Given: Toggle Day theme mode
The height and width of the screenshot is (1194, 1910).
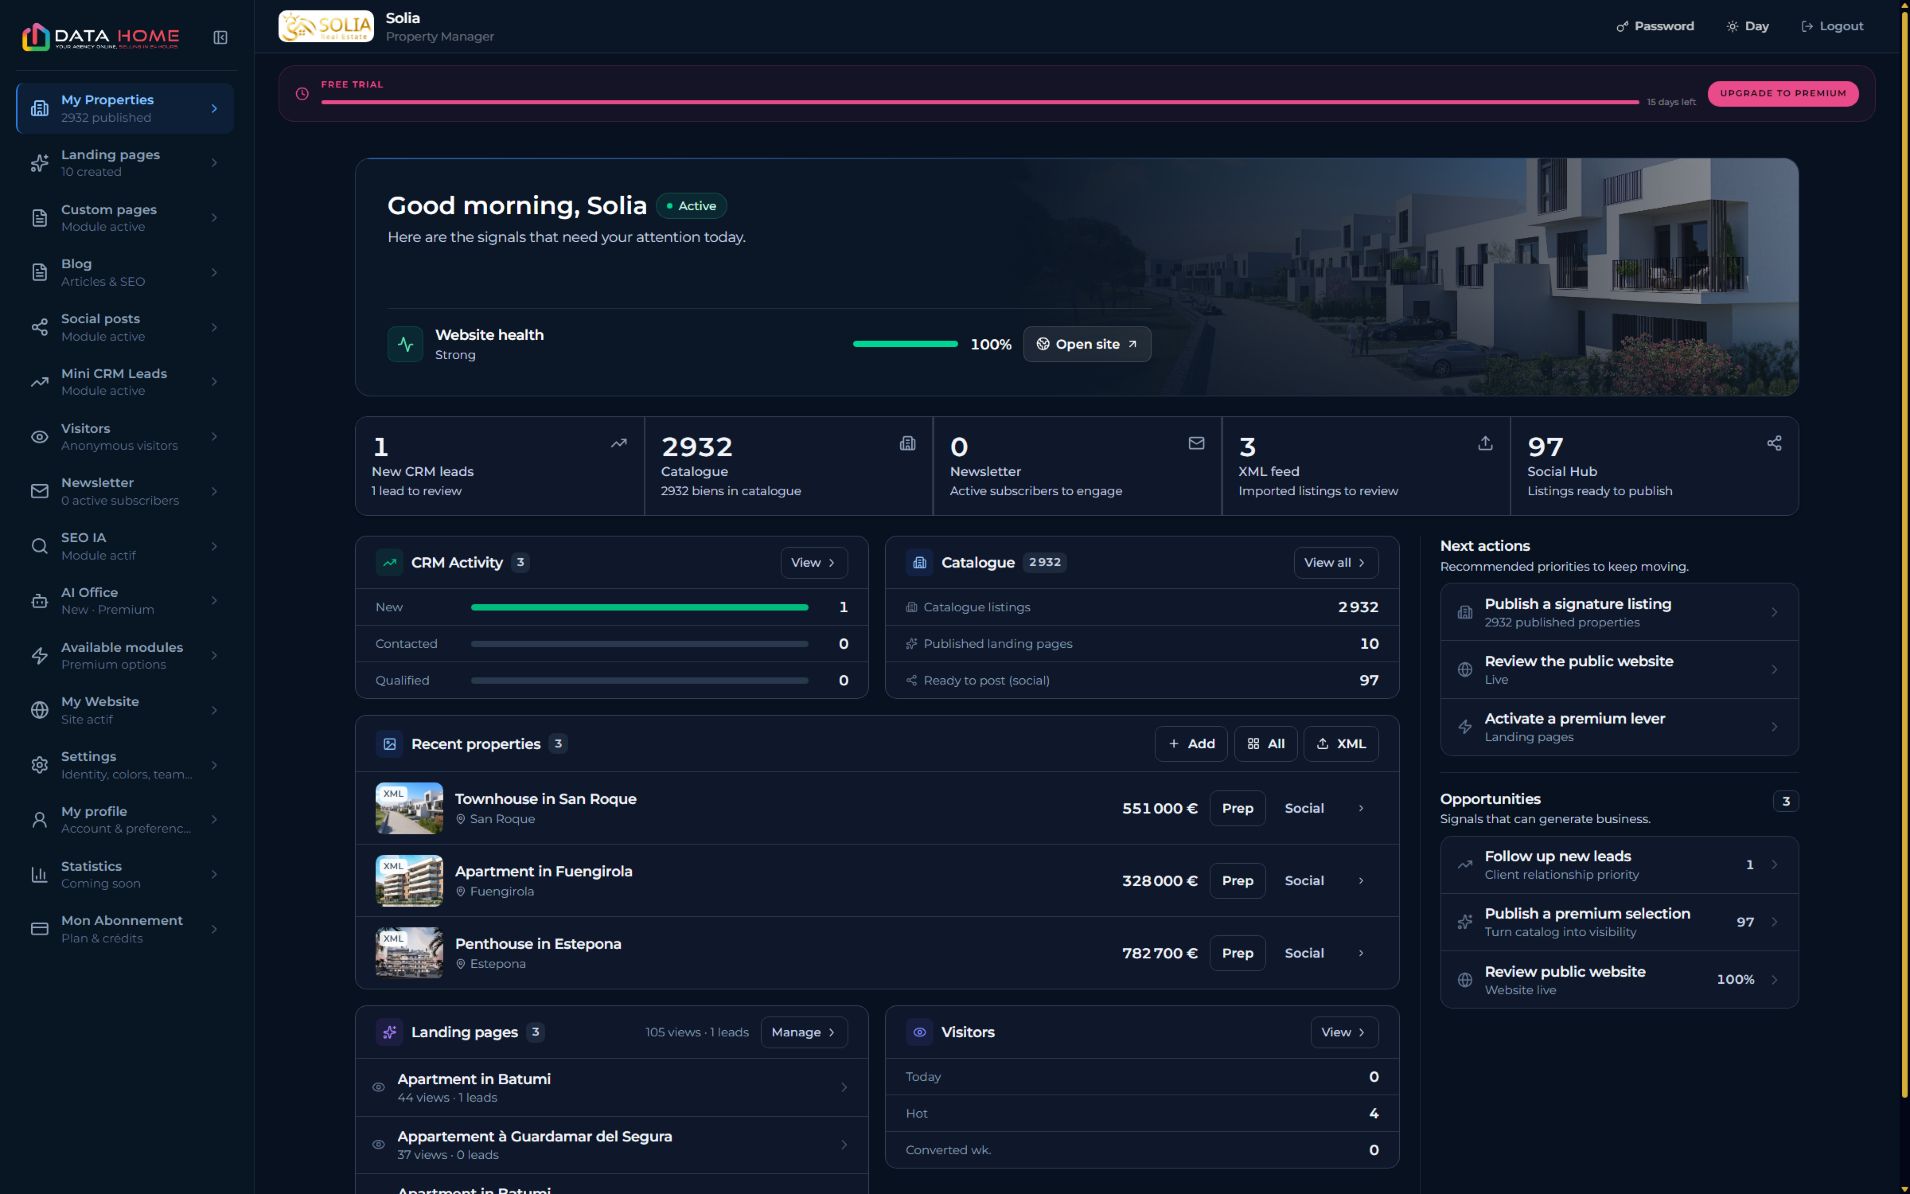Looking at the screenshot, I should coord(1747,26).
